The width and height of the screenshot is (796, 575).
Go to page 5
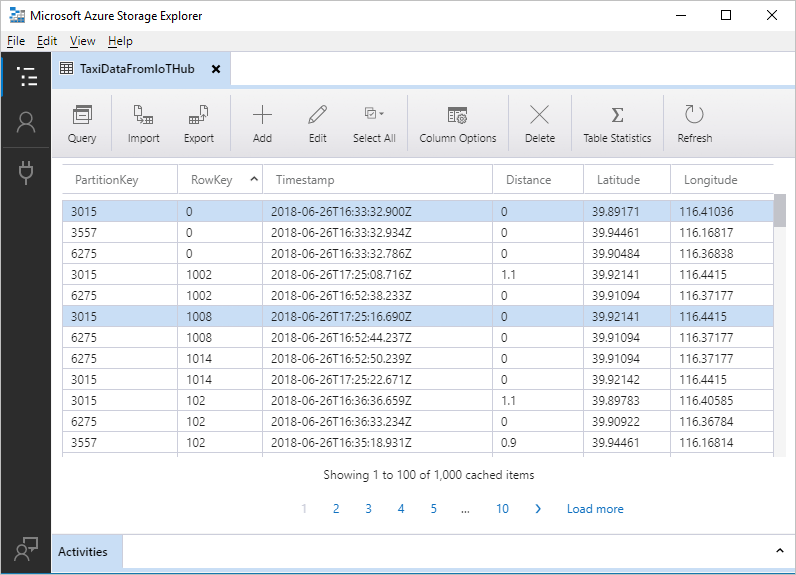coord(434,509)
